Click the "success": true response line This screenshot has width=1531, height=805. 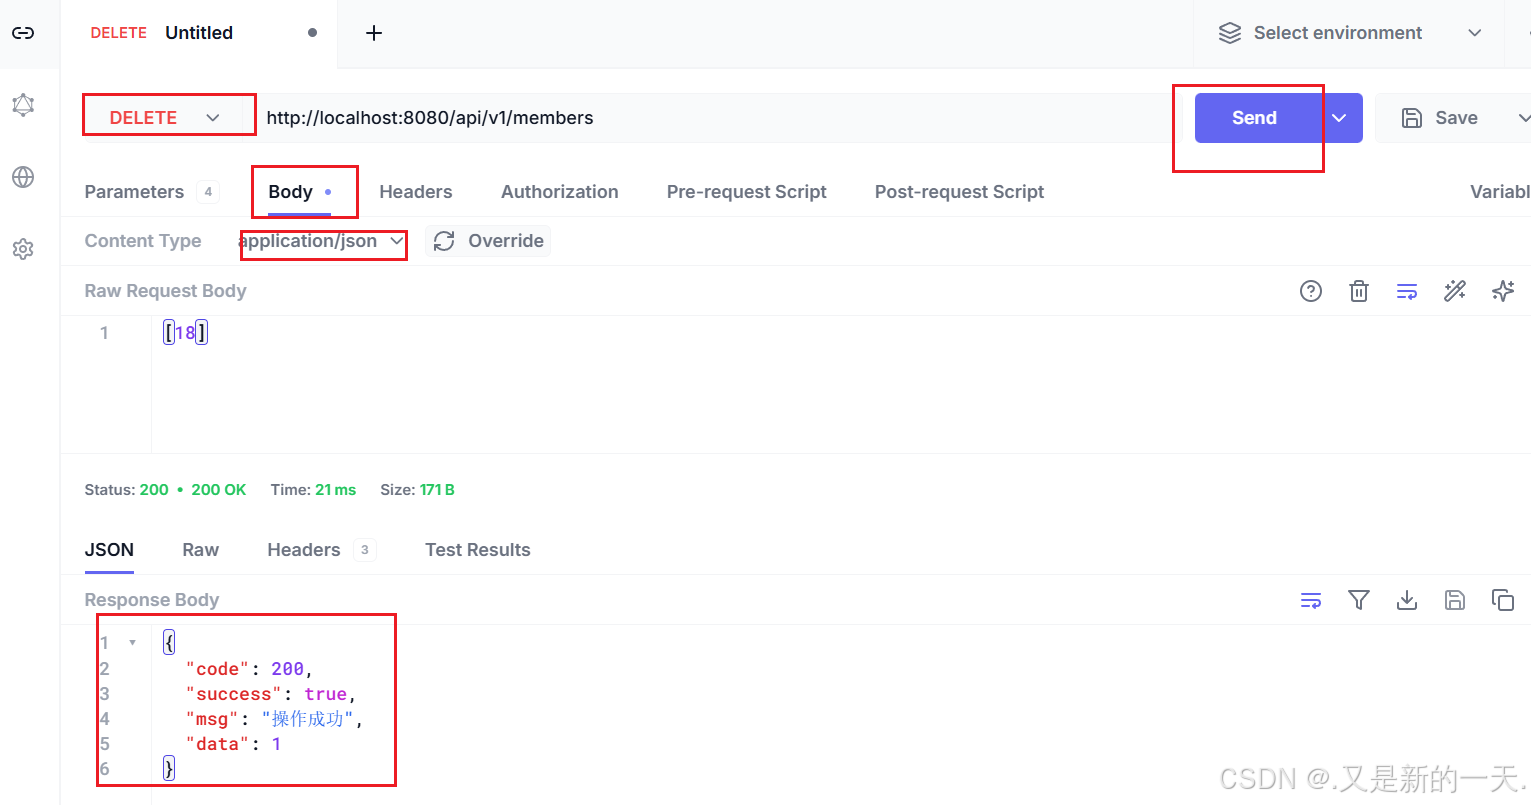(x=271, y=694)
